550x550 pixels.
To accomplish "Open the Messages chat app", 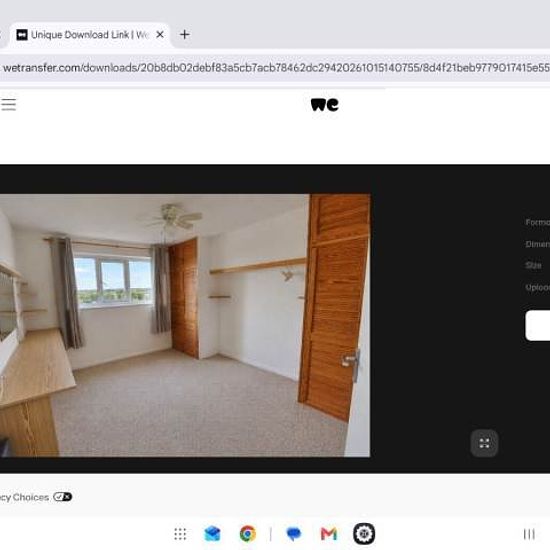I will [294, 534].
